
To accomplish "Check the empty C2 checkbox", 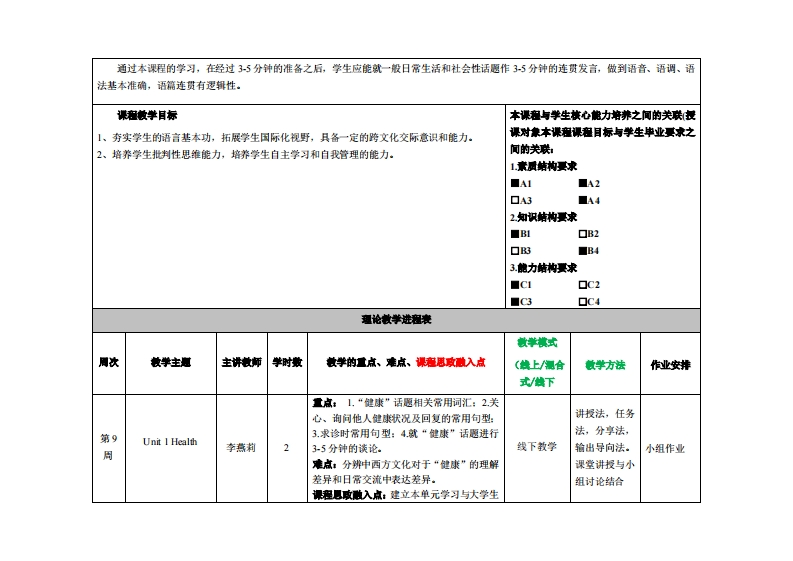I will pyautogui.click(x=583, y=285).
